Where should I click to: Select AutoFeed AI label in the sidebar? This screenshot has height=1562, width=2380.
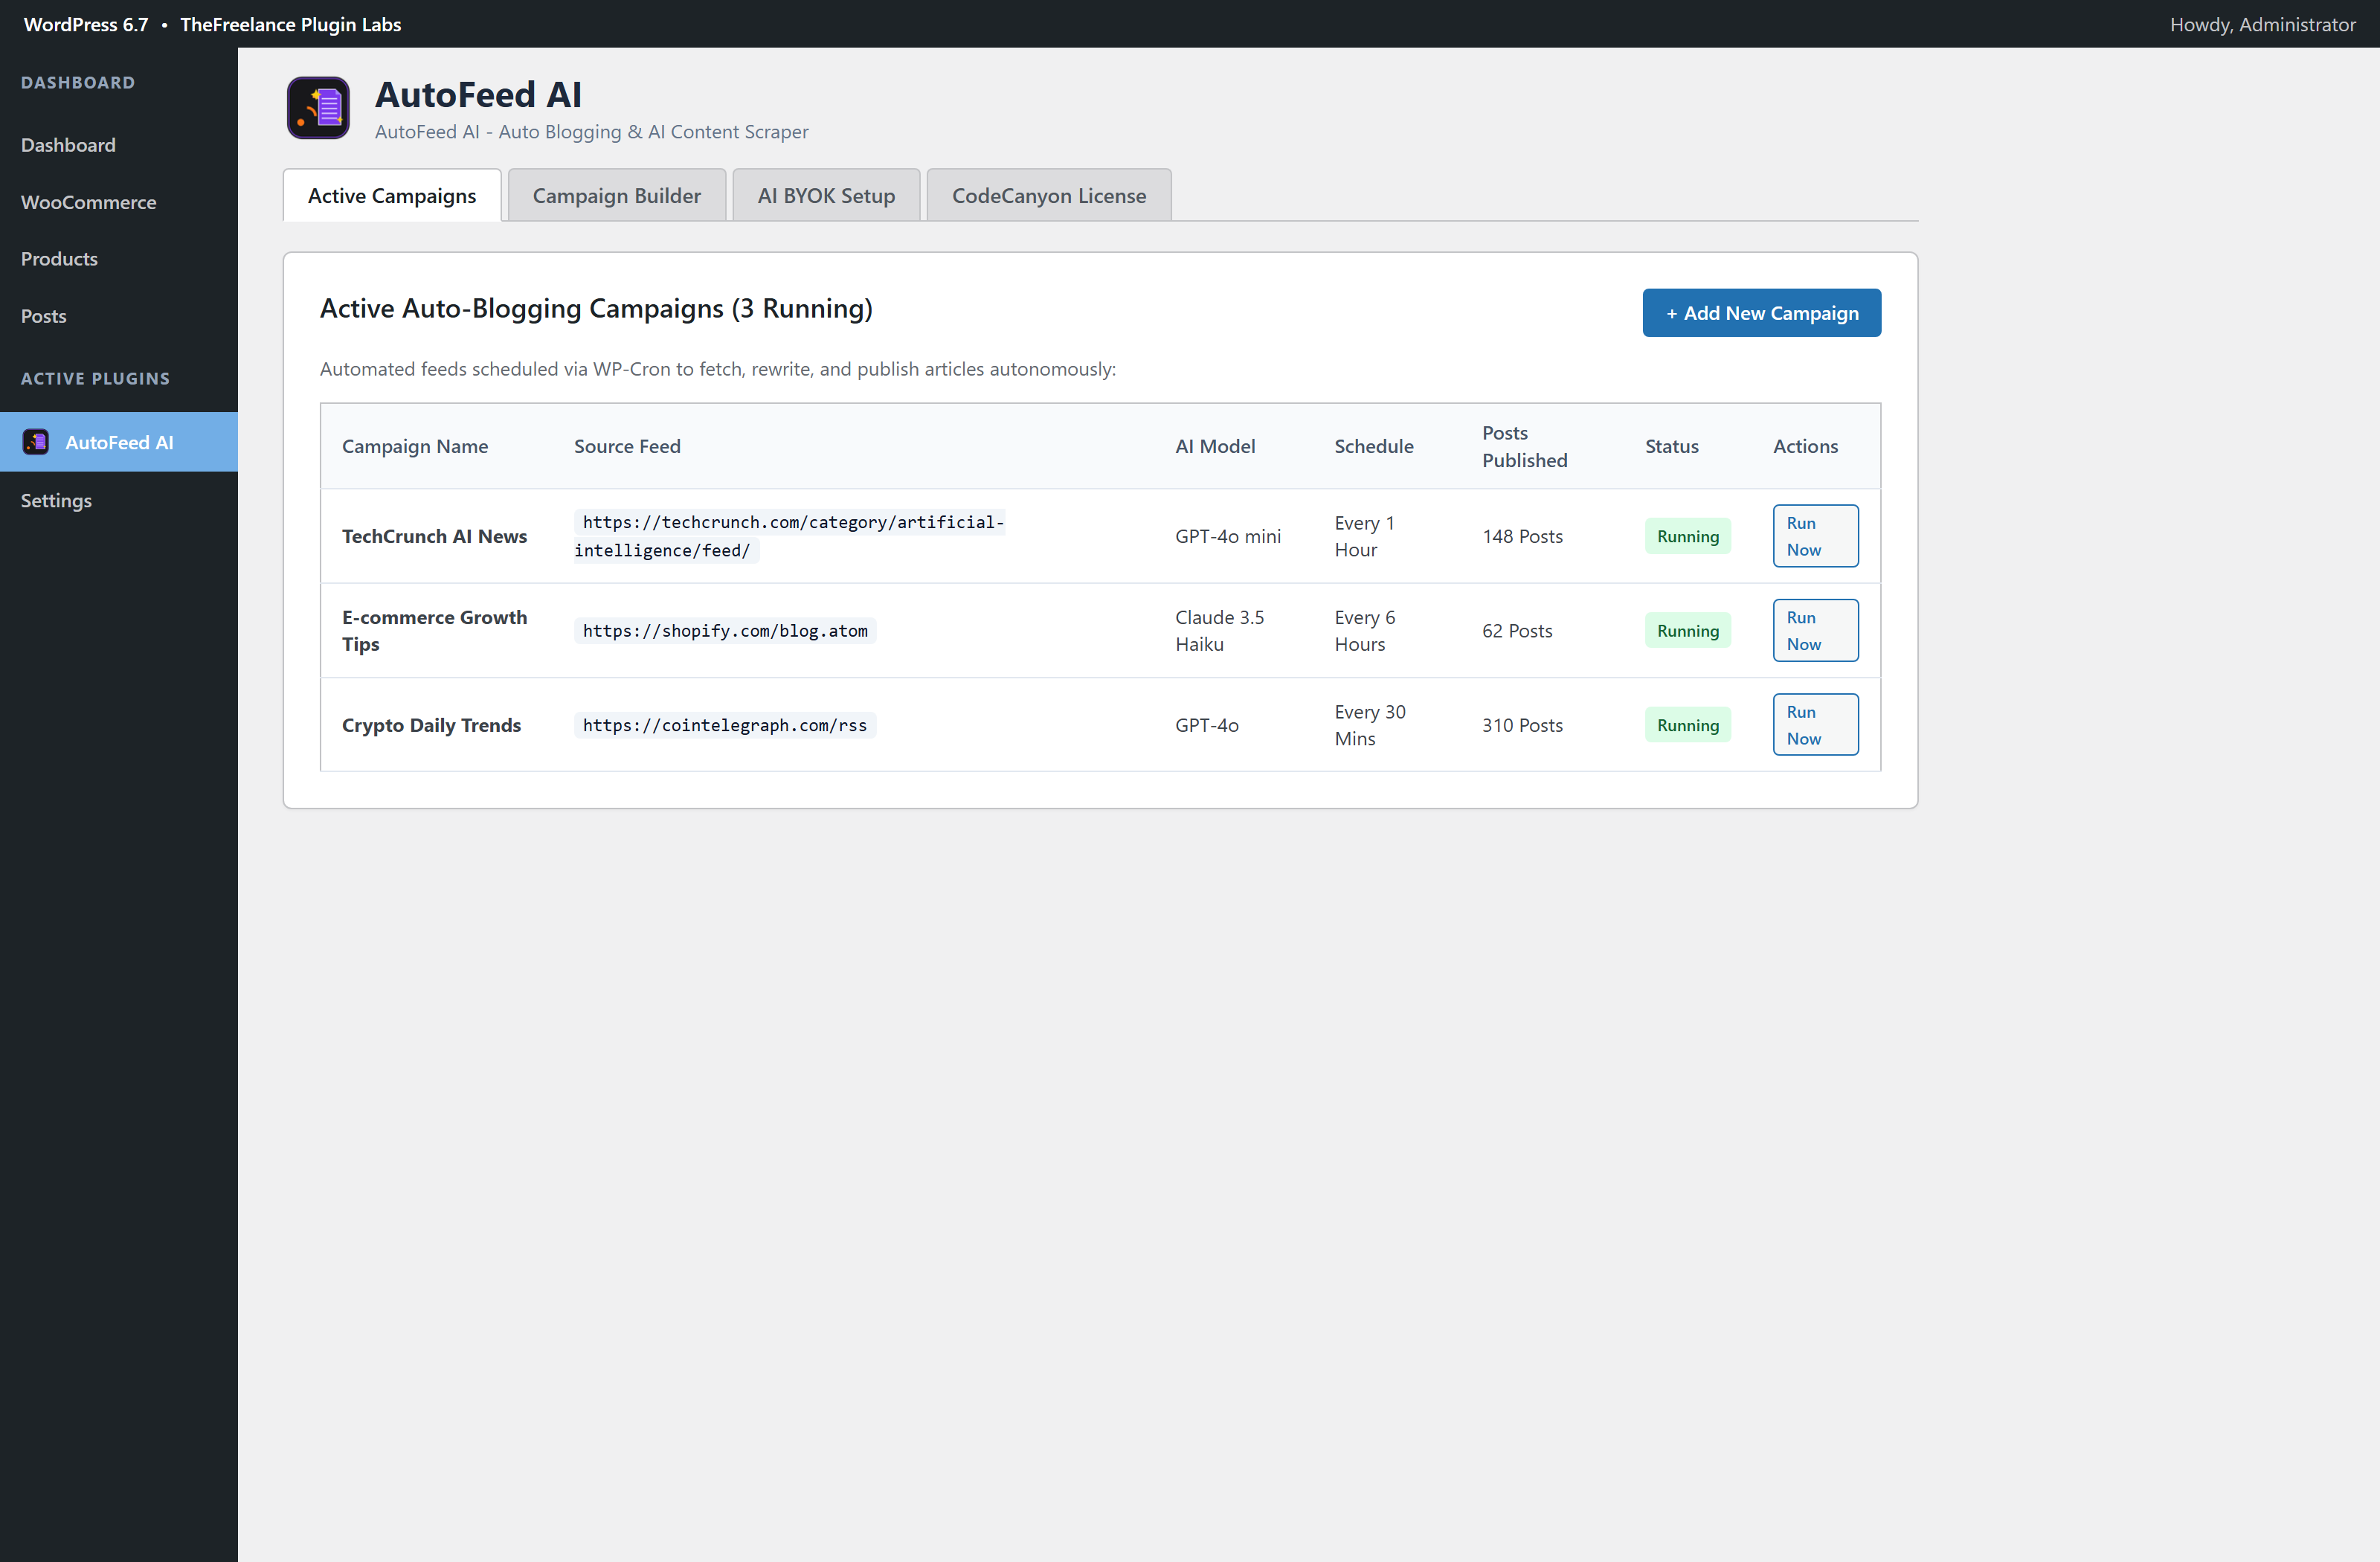point(119,442)
